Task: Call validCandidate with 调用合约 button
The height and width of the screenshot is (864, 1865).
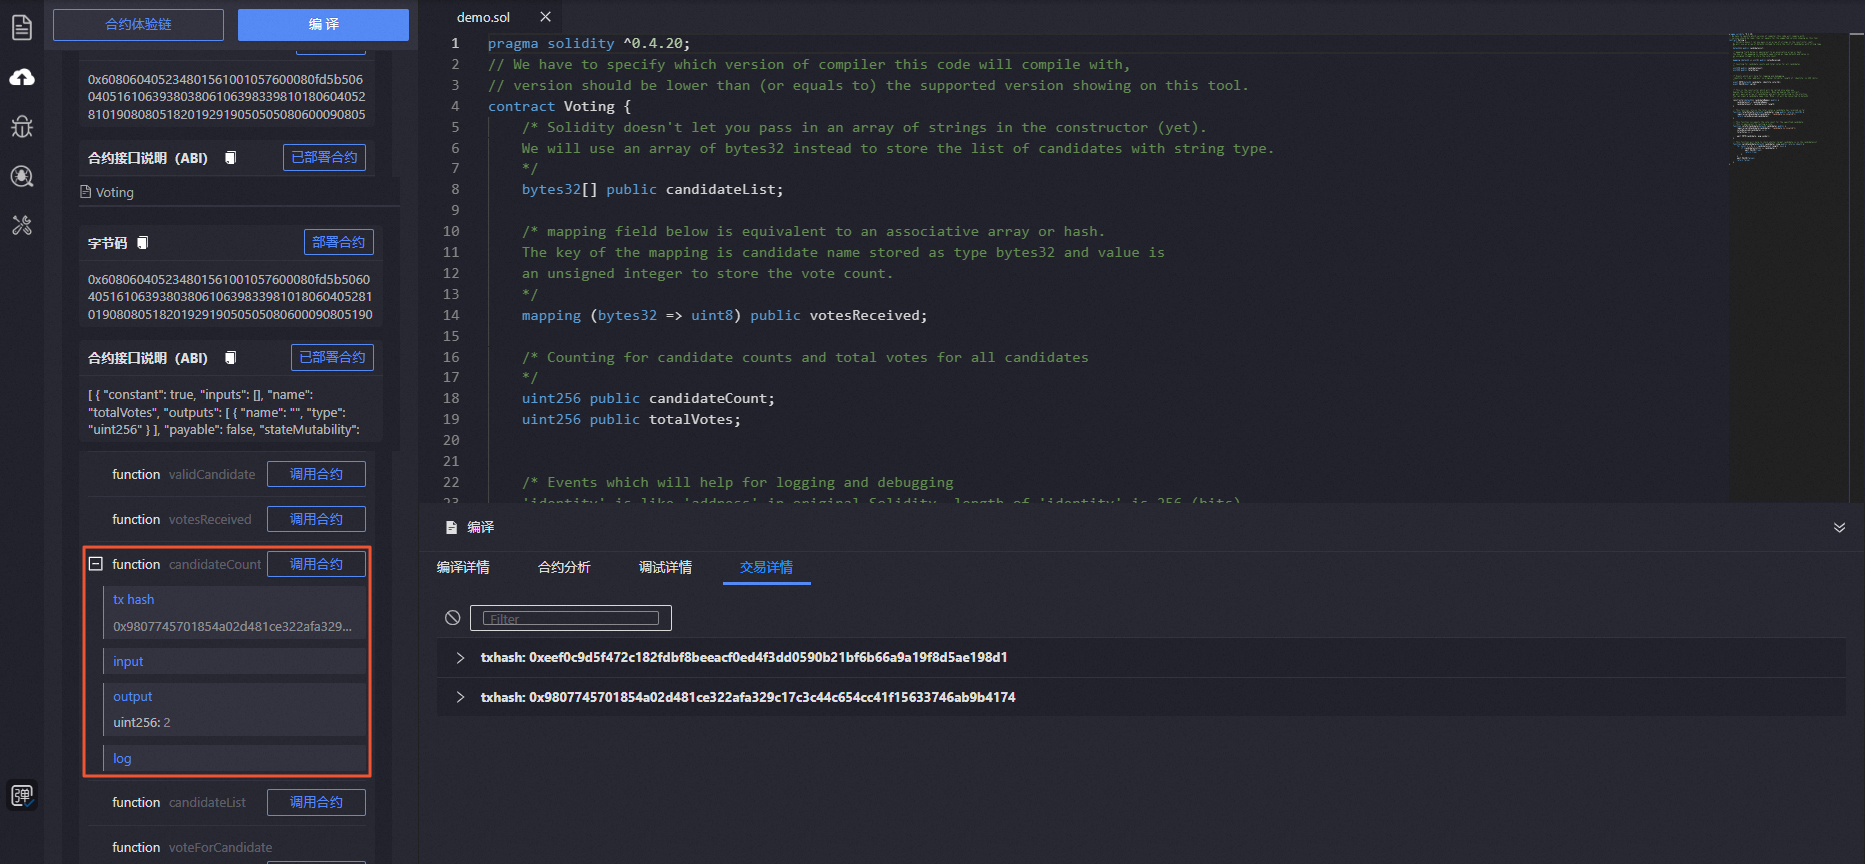Action: (x=316, y=474)
